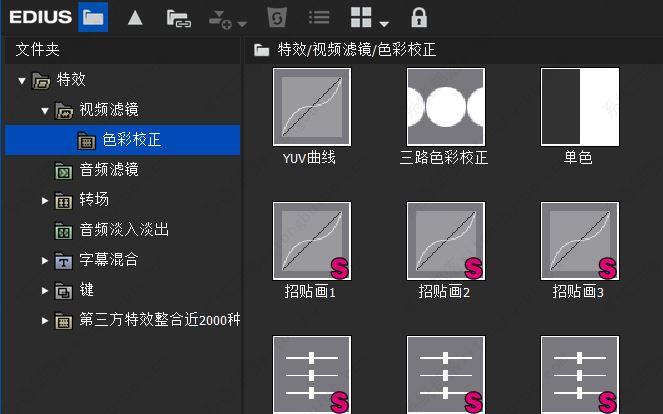
Task: Toggle the lock icon in toolbar
Action: pos(419,17)
